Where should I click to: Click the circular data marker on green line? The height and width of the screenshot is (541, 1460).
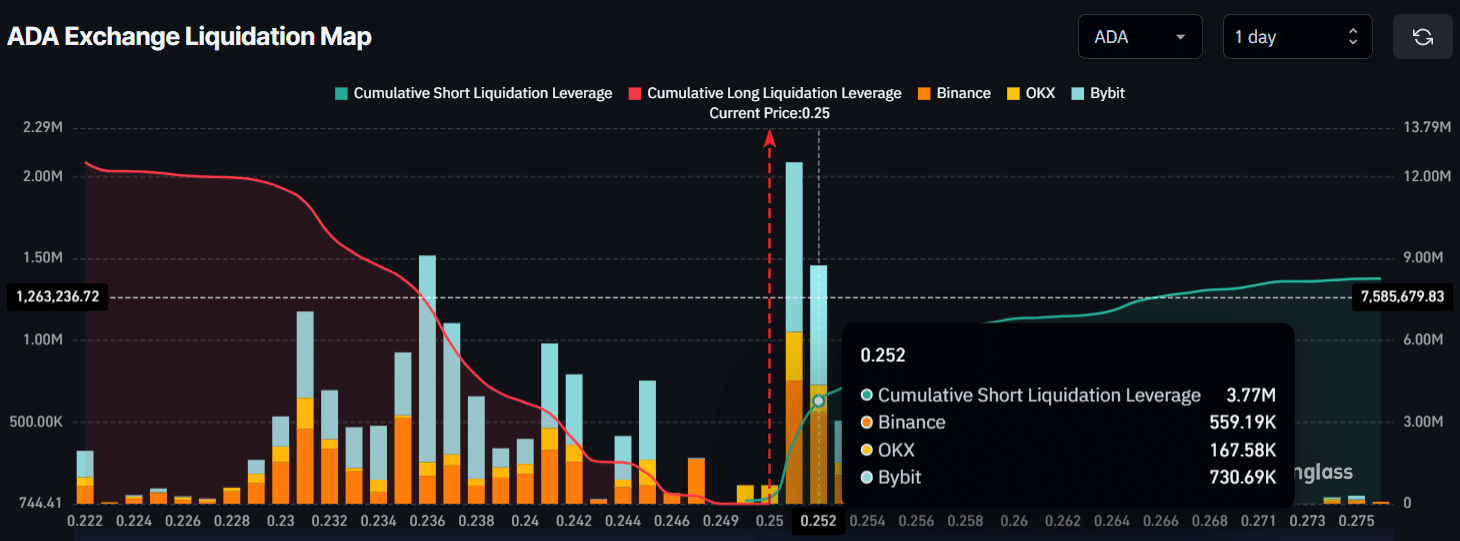pos(818,401)
